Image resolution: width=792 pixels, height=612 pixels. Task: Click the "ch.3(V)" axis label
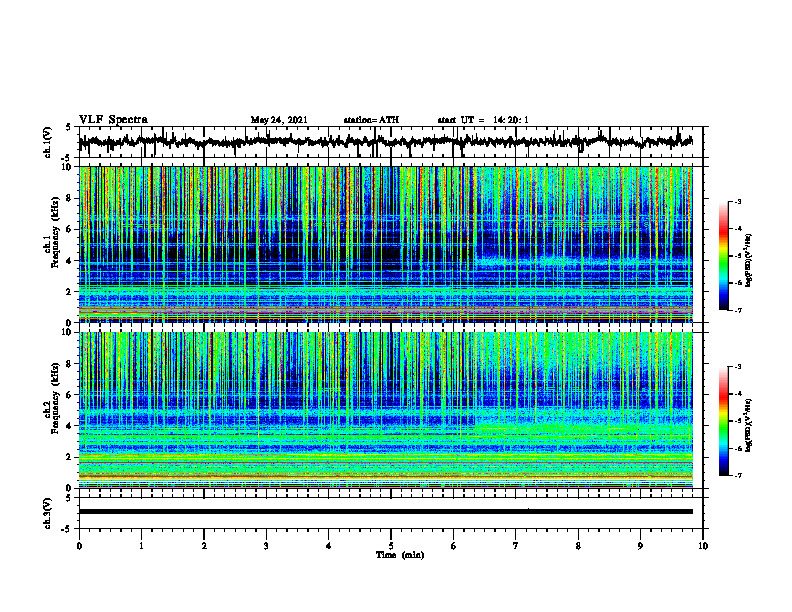[48, 514]
